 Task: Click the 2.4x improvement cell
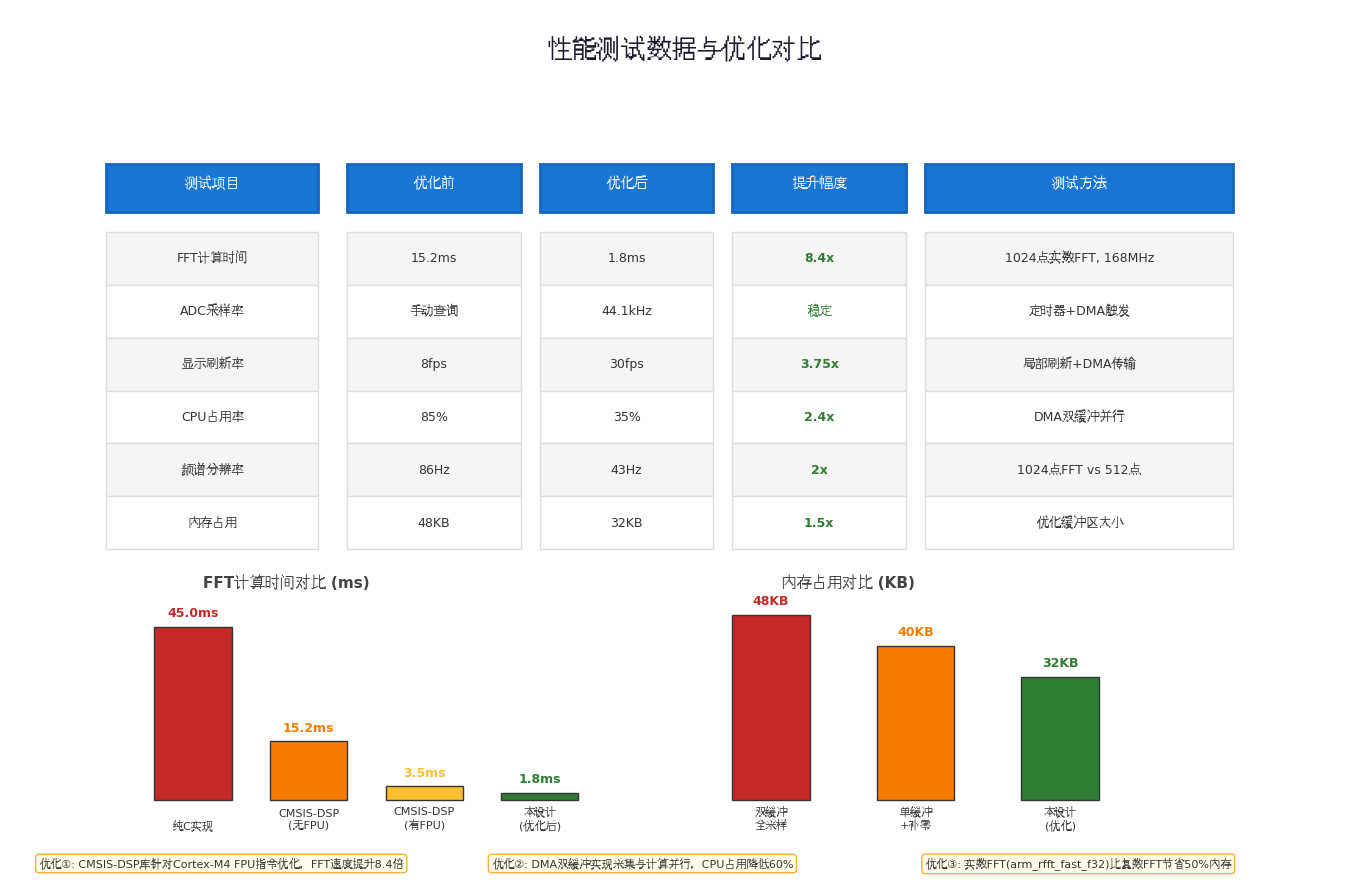tap(819, 417)
